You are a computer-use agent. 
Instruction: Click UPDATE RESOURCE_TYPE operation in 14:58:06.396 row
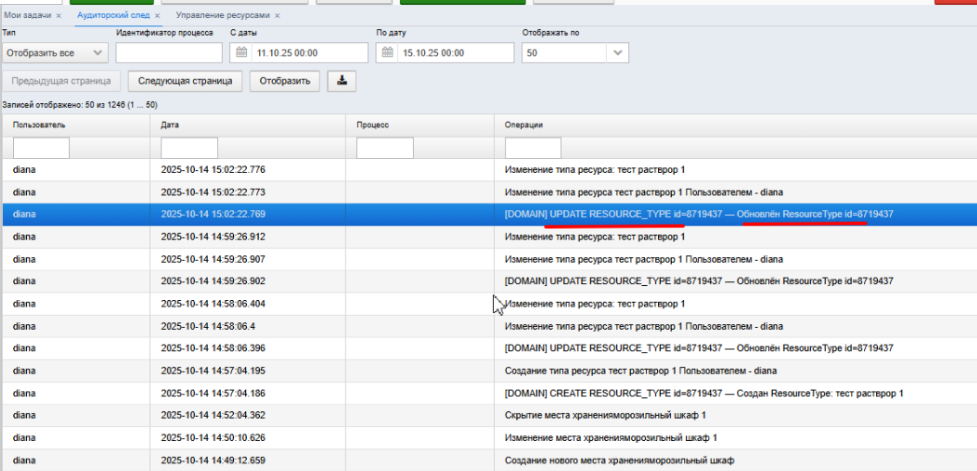(699, 349)
